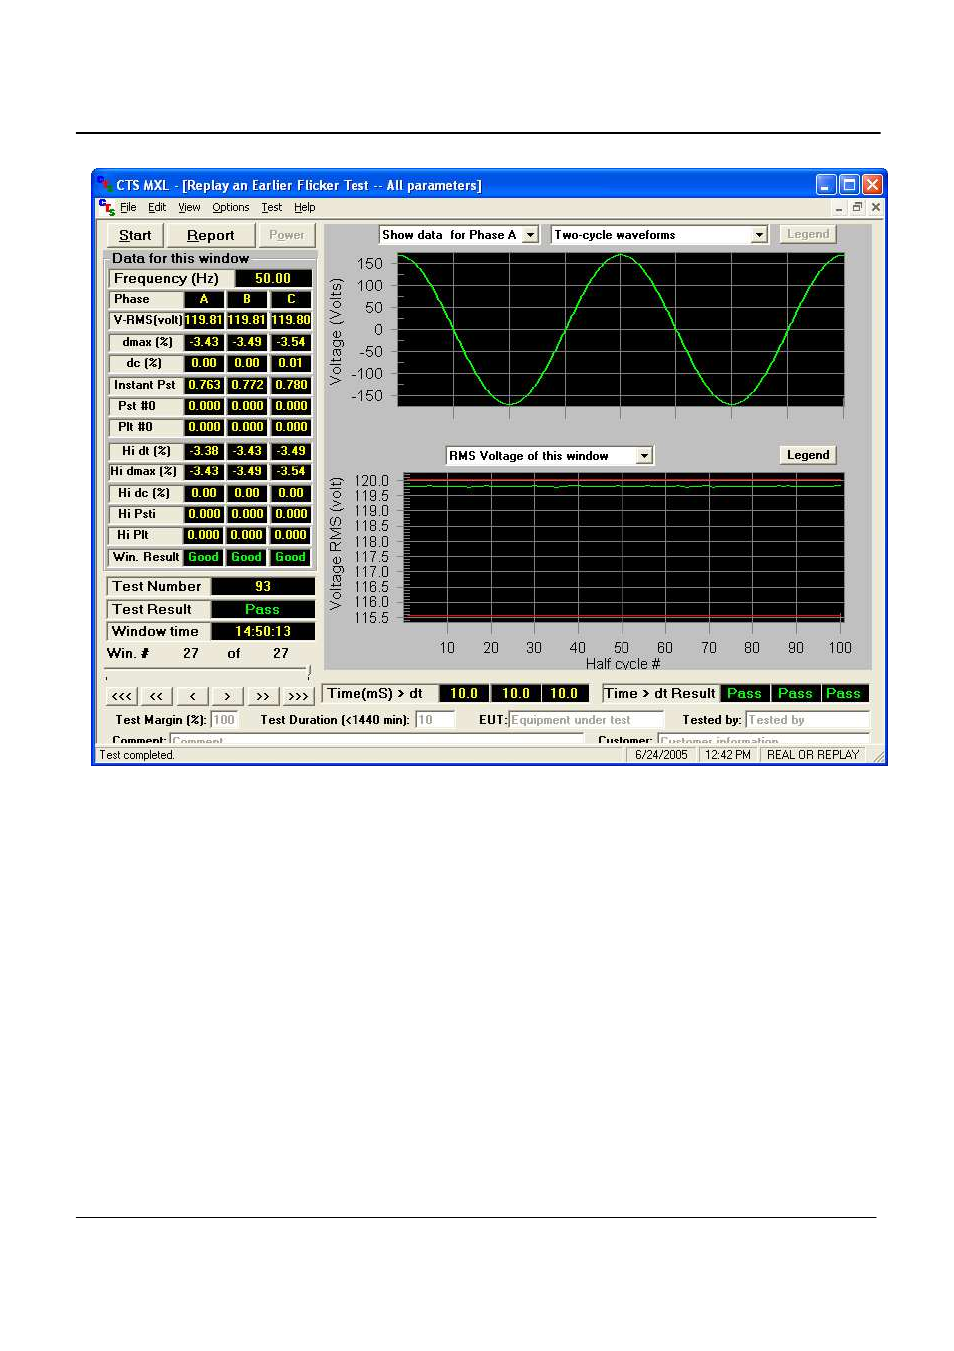This screenshot has width=954, height=1351.
Task: Click the << rewind windows button
Action: (156, 696)
